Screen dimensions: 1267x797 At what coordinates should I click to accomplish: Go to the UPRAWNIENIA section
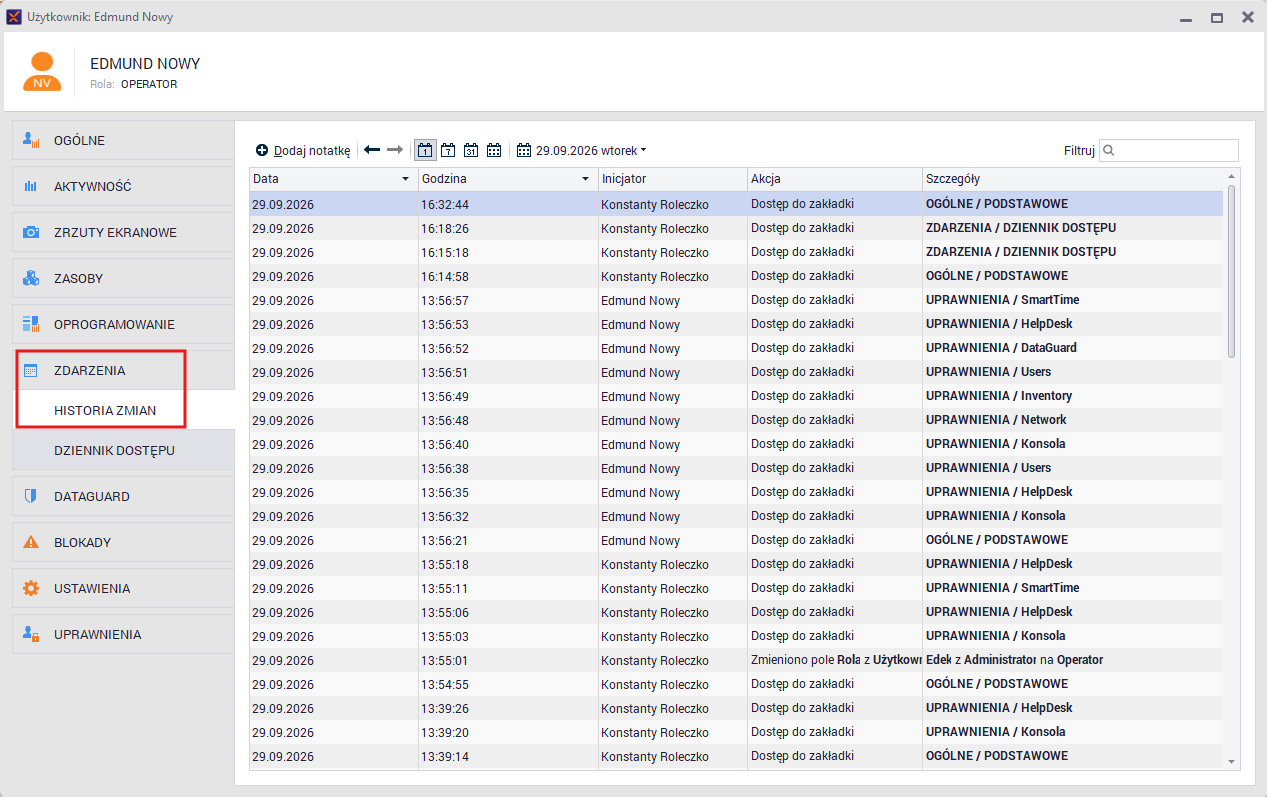tap(123, 635)
